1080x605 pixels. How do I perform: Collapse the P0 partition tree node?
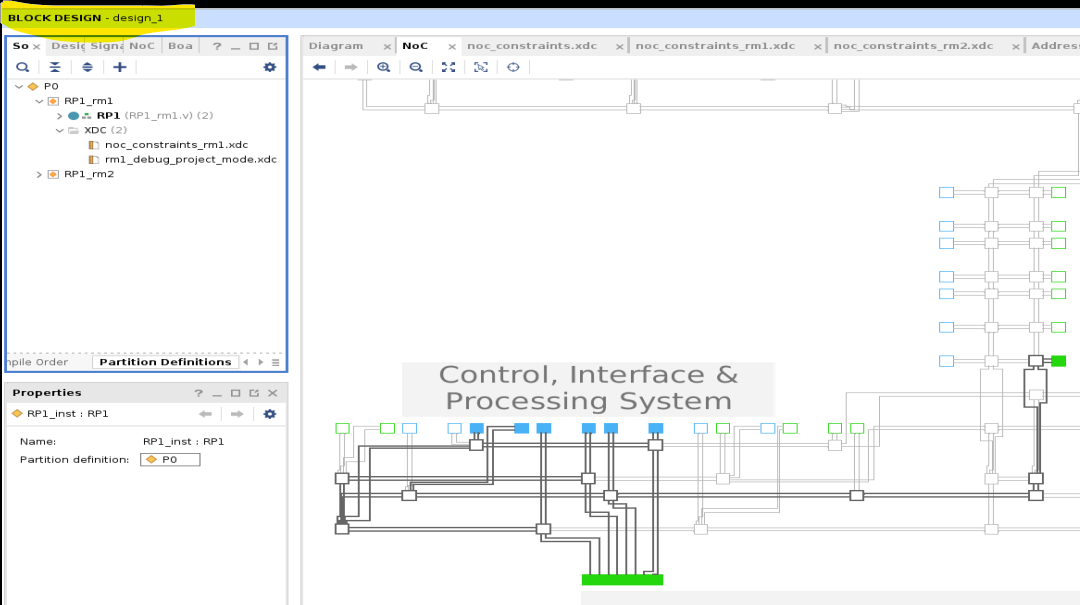[x=19, y=86]
